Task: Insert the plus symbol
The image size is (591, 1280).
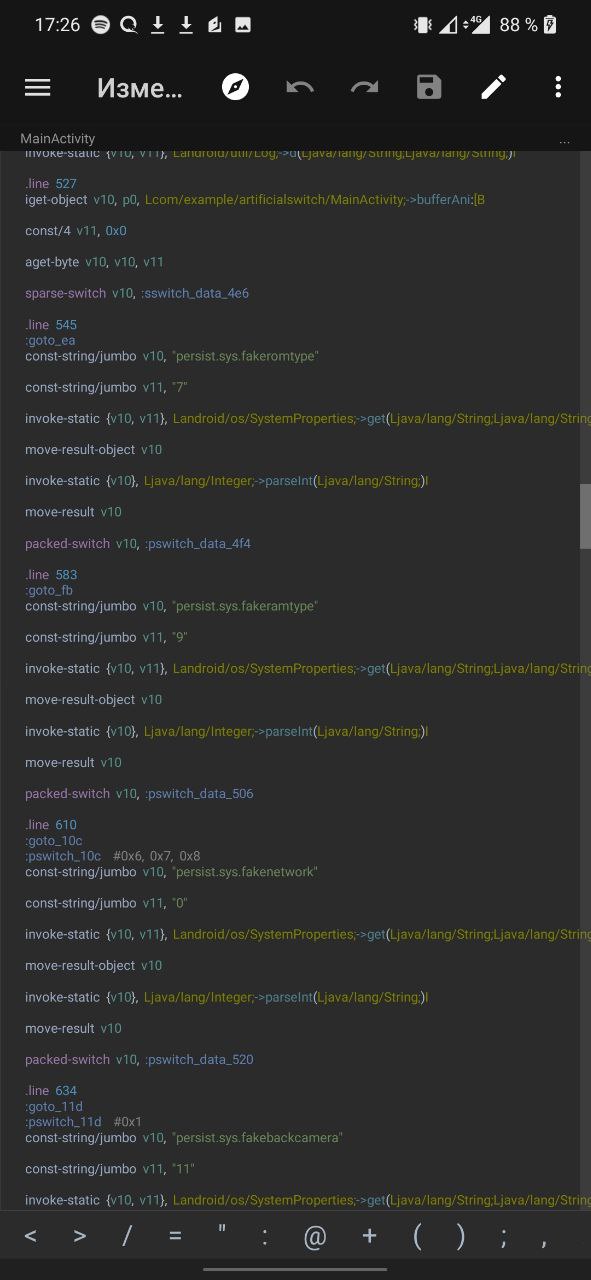Action: coord(369,1237)
